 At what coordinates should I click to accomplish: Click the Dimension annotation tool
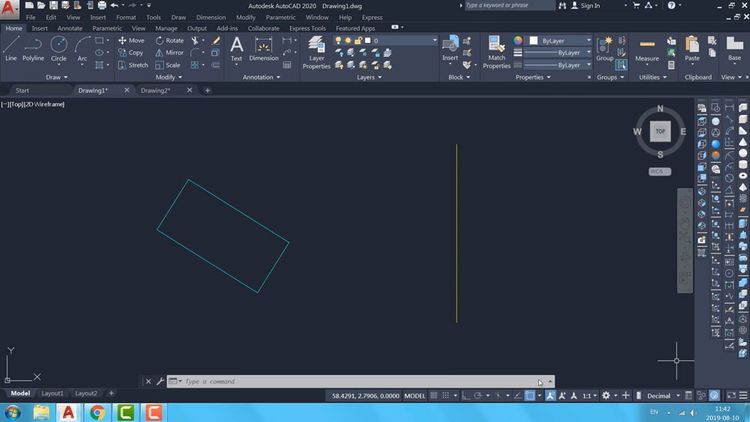click(264, 48)
